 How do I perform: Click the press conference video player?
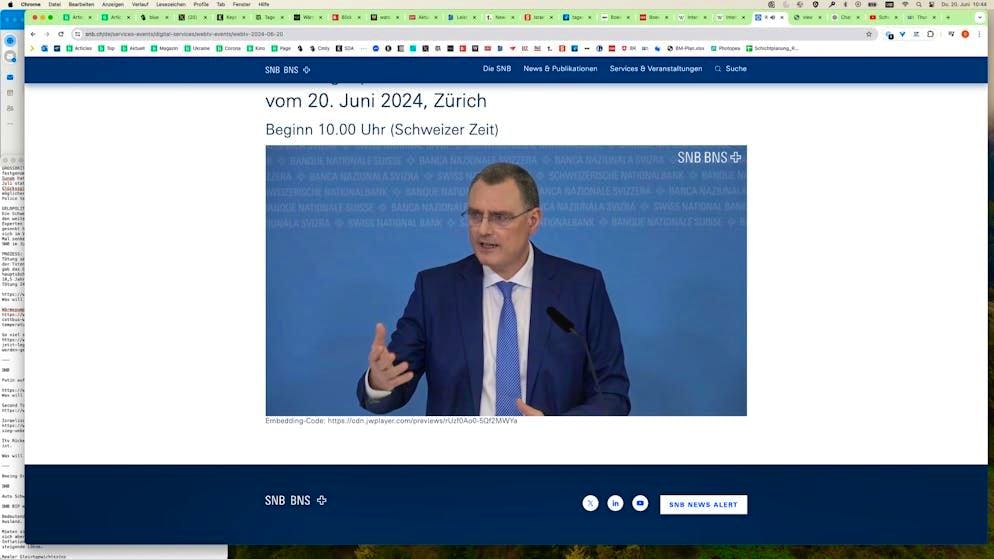(x=506, y=281)
